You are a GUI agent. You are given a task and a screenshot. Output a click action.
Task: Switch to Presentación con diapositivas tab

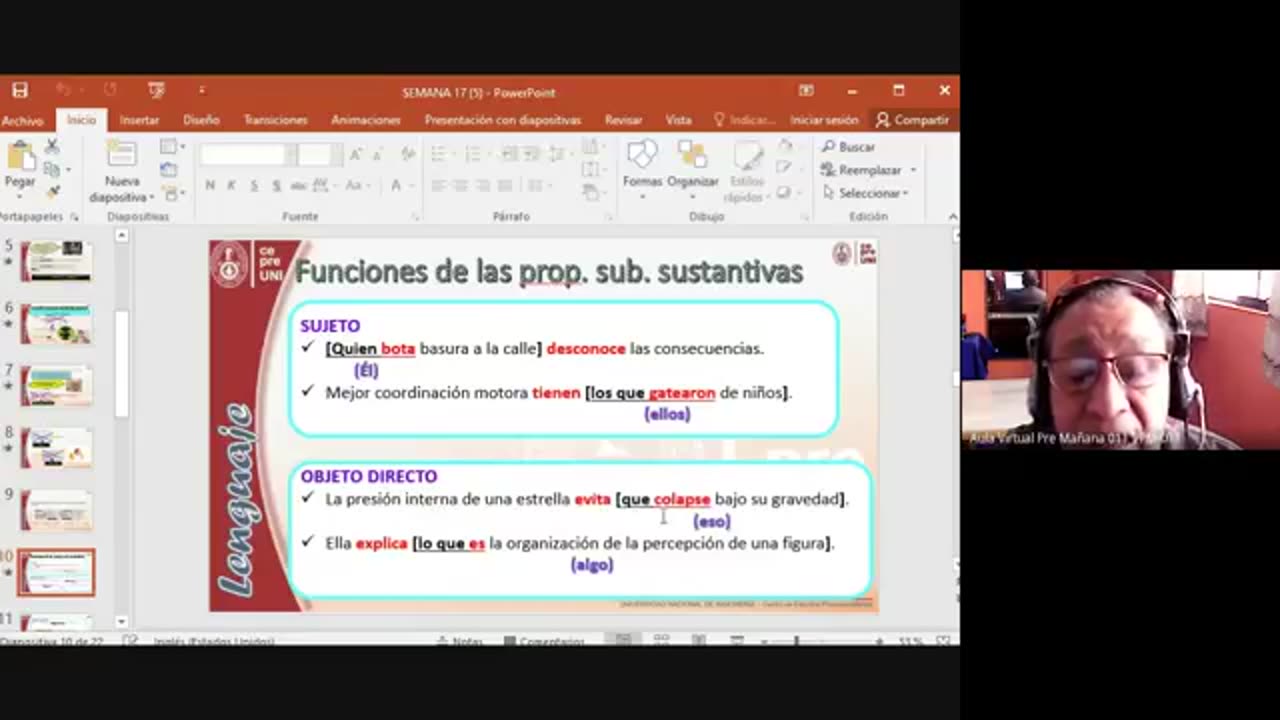(x=503, y=120)
